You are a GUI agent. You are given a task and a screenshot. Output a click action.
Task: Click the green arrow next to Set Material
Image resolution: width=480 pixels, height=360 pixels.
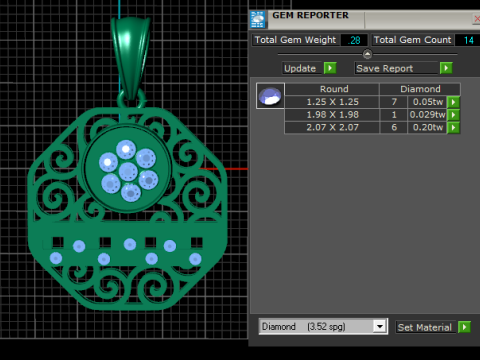point(464,327)
